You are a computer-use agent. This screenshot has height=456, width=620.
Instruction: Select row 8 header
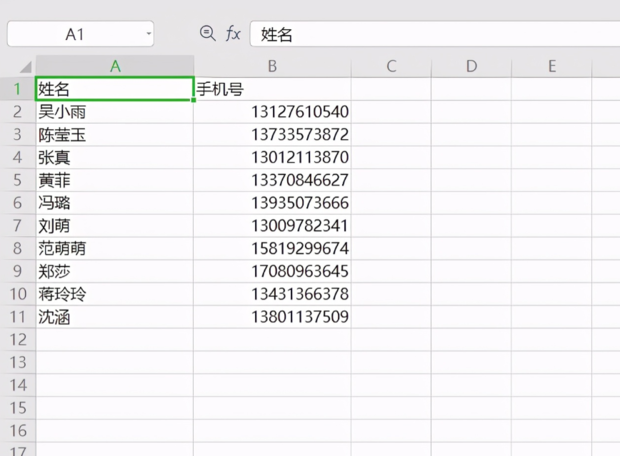coord(18,248)
